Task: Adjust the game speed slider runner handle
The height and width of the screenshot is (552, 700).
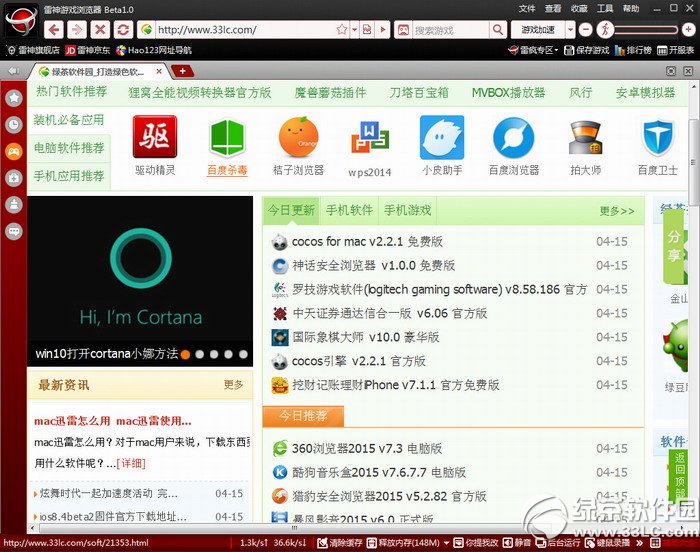Action: coord(605,30)
